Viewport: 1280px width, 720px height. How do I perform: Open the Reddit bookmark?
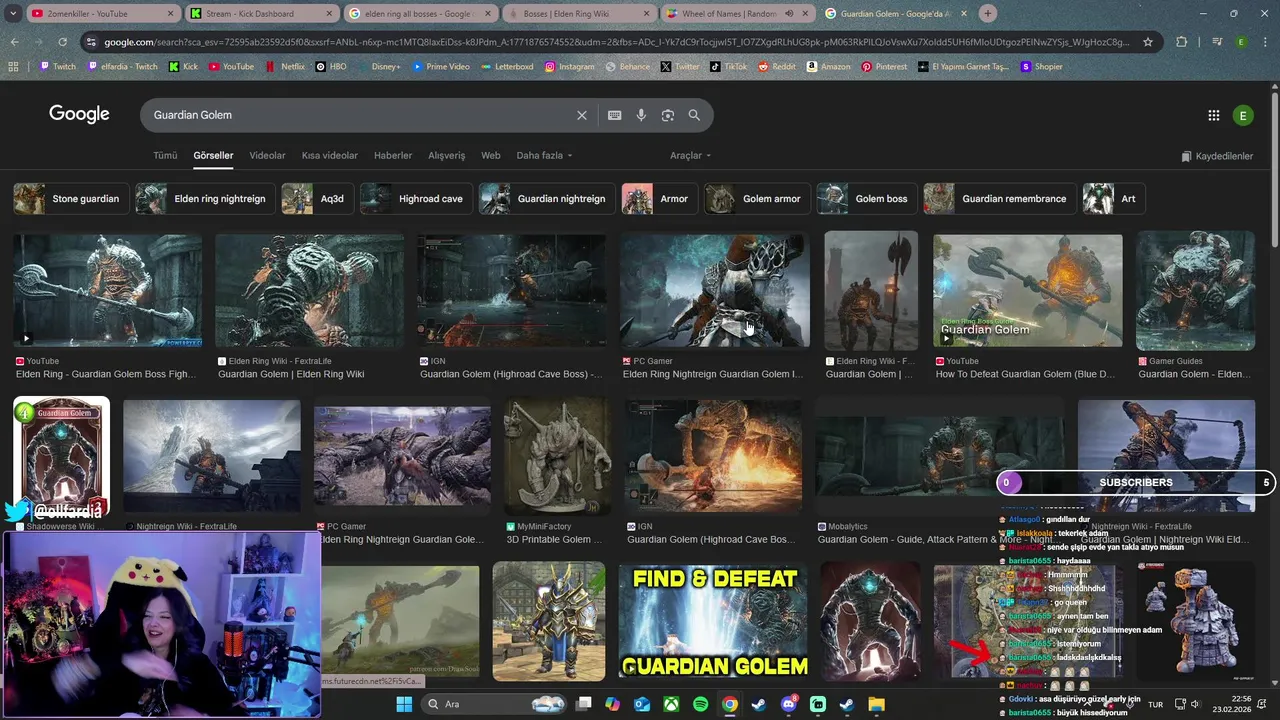pyautogui.click(x=777, y=66)
